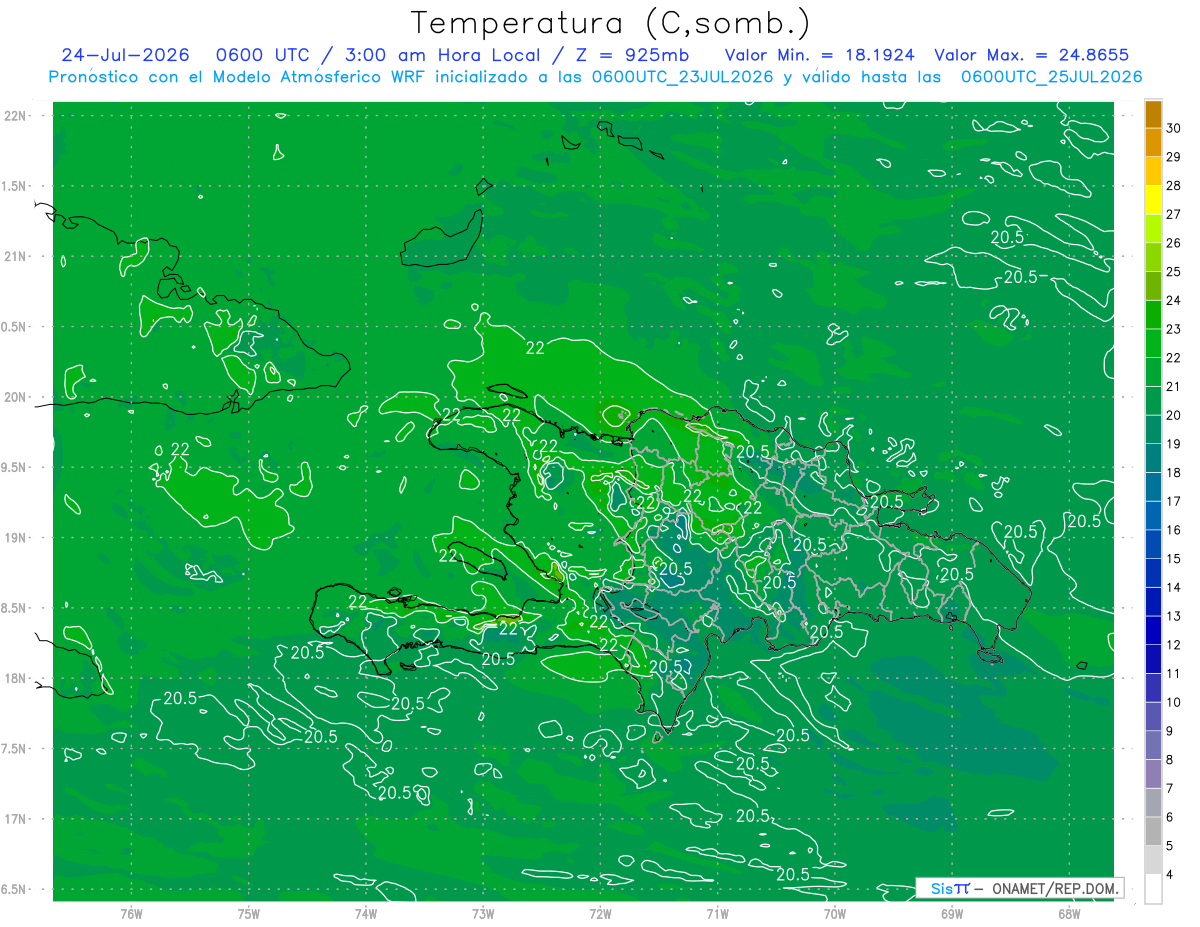Image resolution: width=1200 pixels, height=927 pixels.
Task: Click the '6.5N' latitude label
Action: [16, 889]
